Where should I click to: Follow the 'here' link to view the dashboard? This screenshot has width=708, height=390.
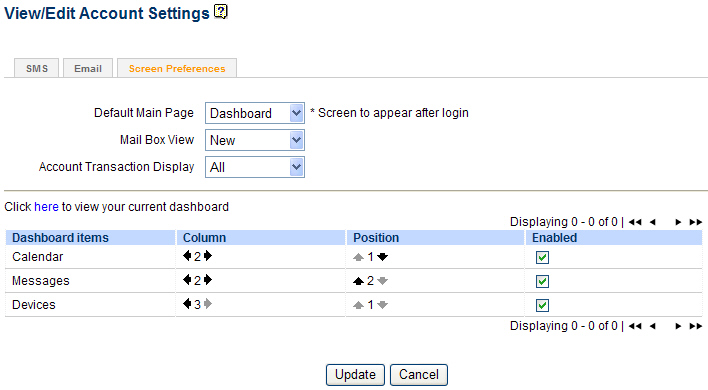46,207
